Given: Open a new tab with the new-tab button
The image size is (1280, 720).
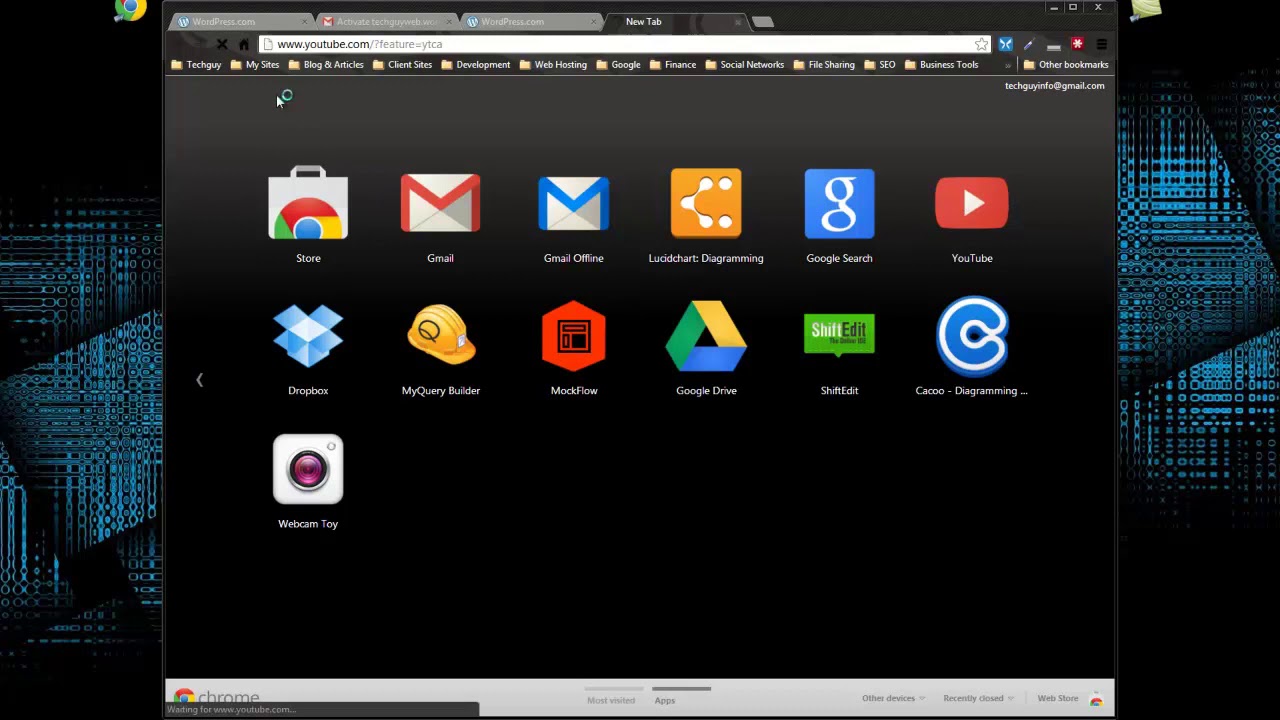Looking at the screenshot, I should coord(762,22).
